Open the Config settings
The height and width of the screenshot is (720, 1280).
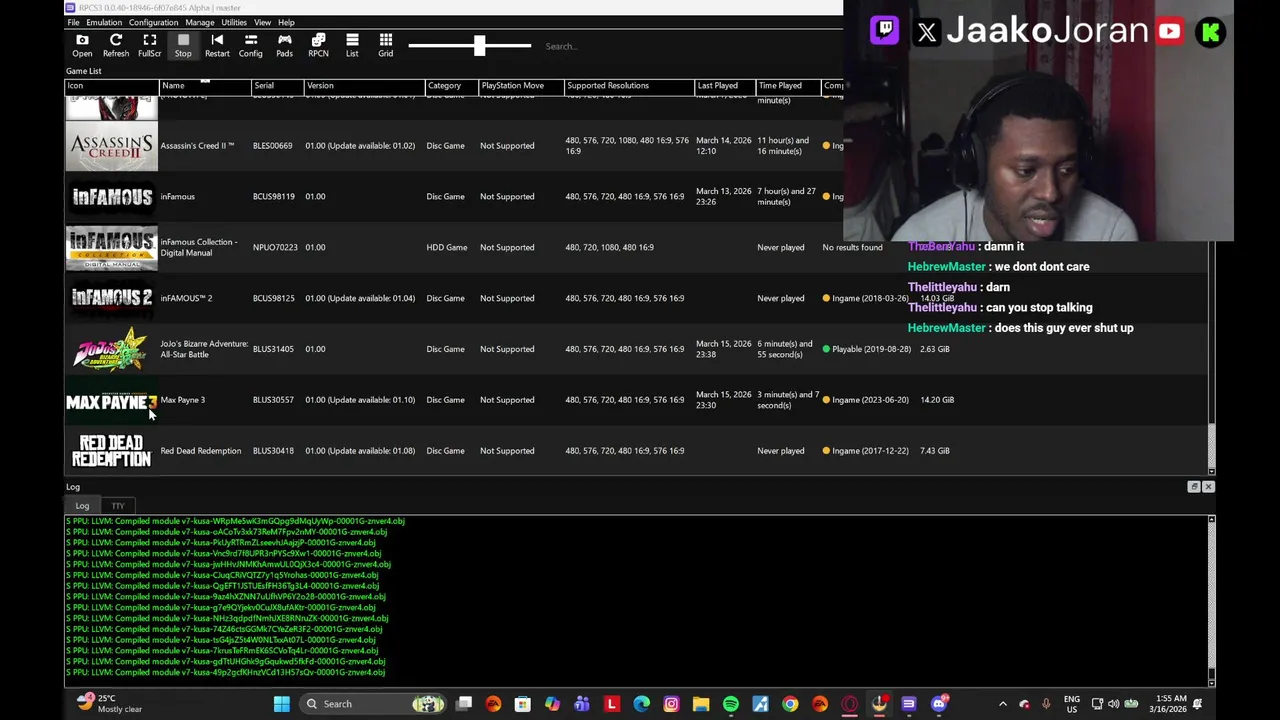tap(251, 45)
